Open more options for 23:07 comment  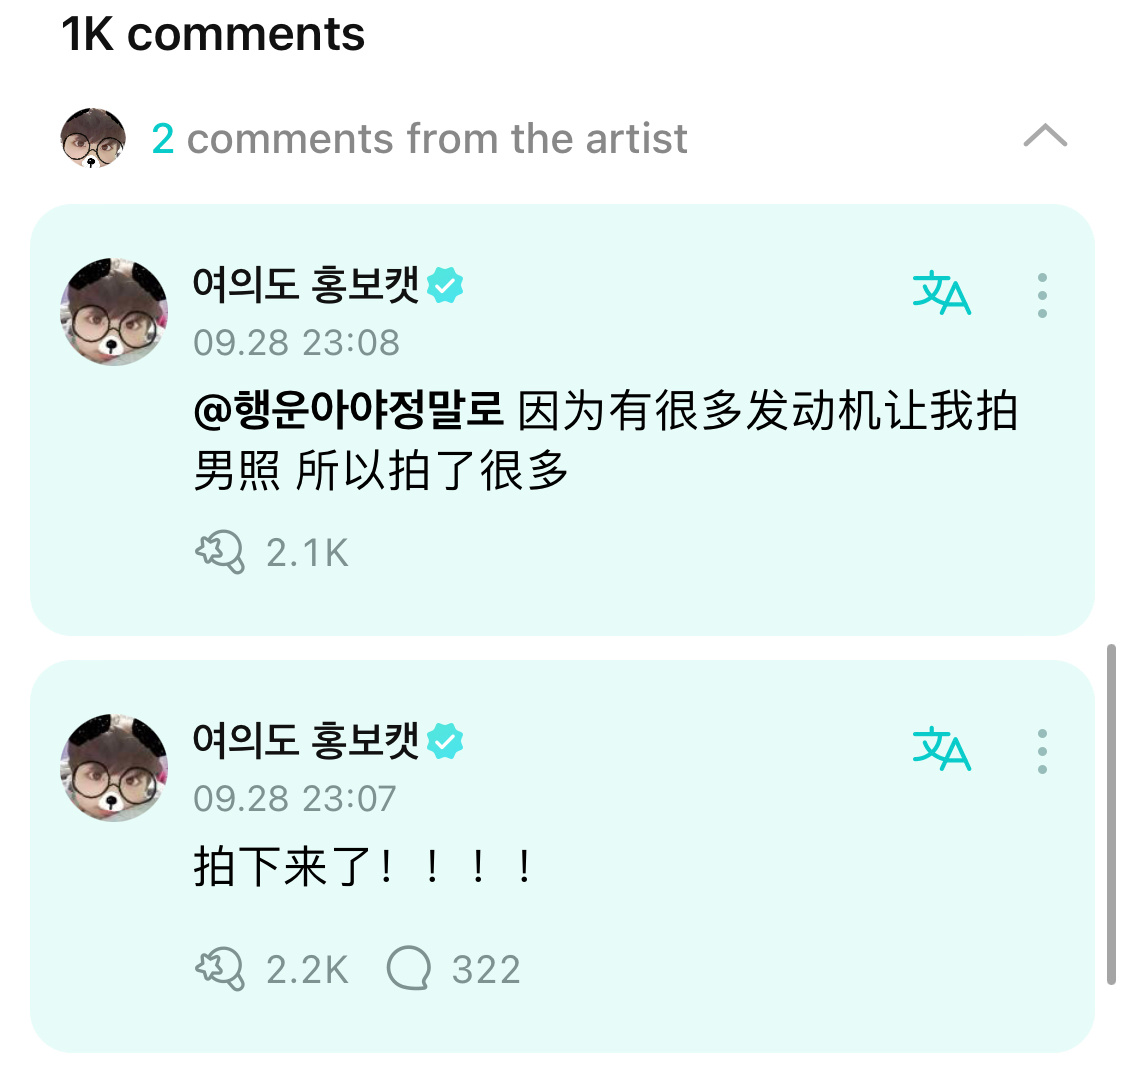click(x=1042, y=751)
